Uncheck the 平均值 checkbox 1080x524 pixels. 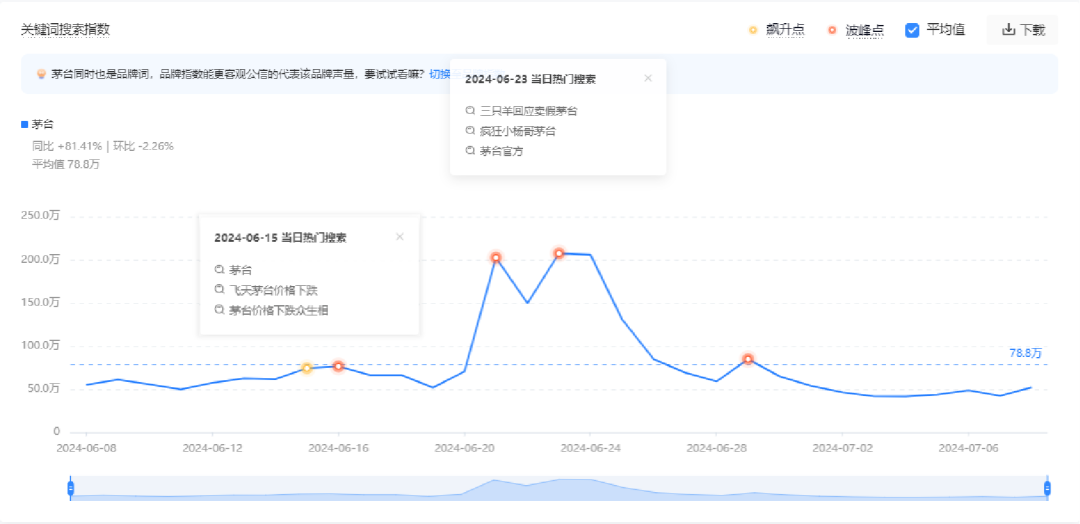912,30
